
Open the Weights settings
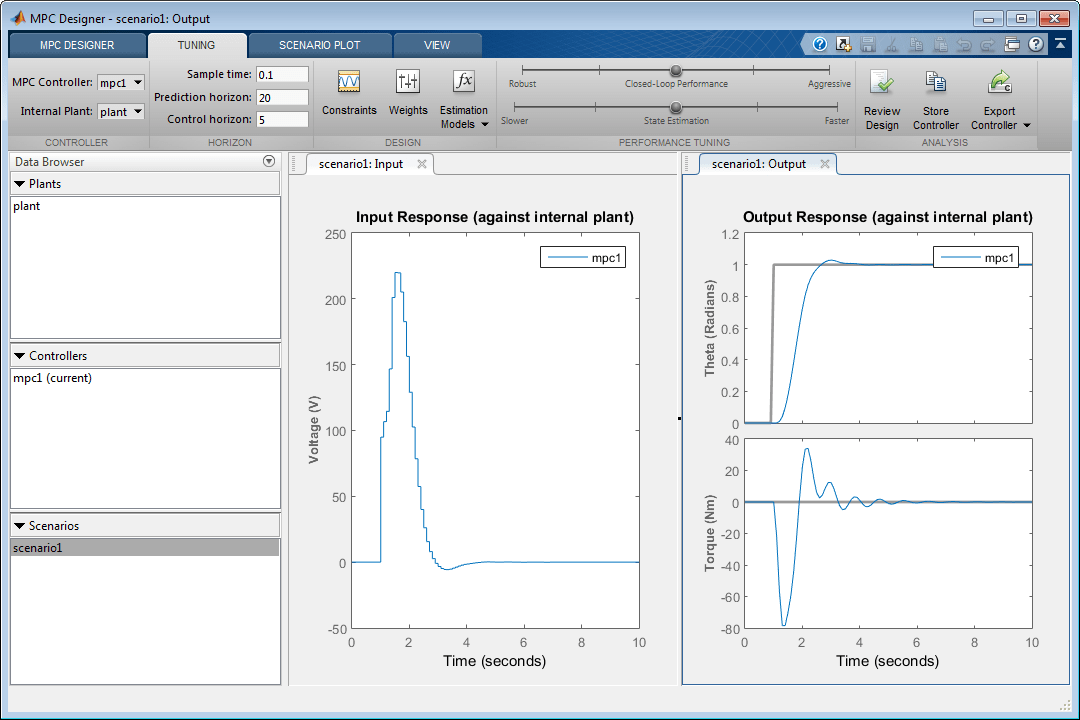[x=407, y=83]
